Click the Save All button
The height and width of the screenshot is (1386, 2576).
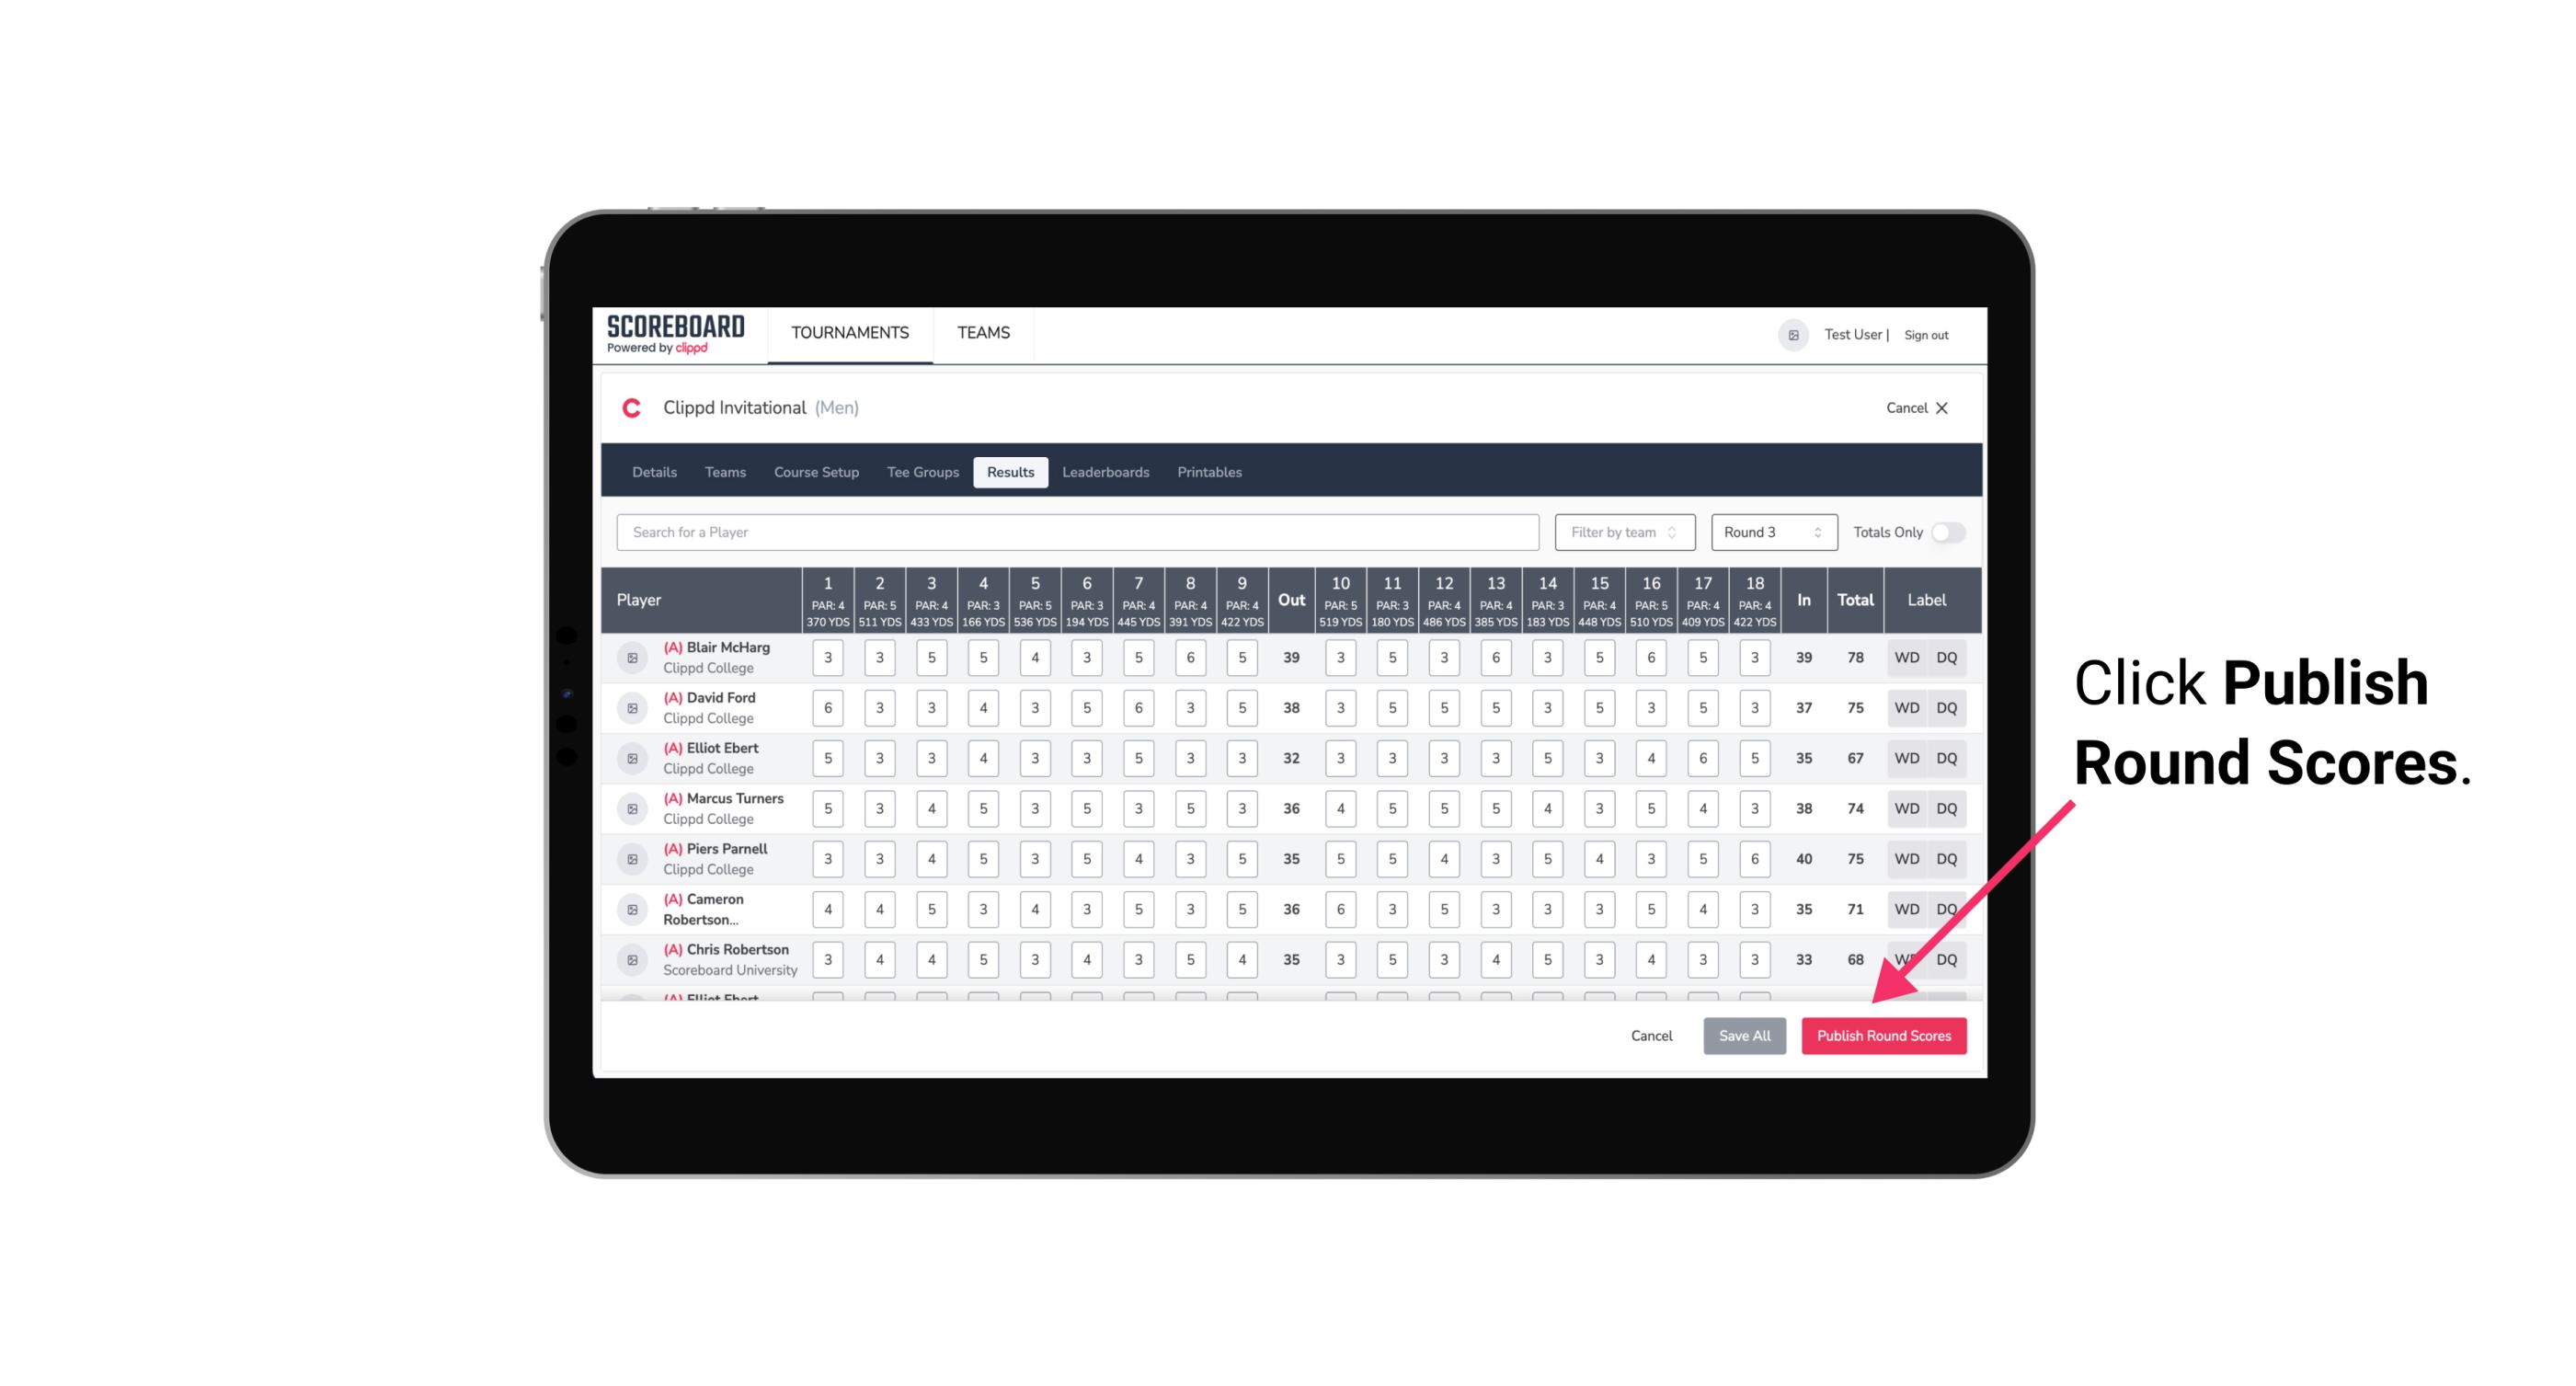(1746, 1035)
